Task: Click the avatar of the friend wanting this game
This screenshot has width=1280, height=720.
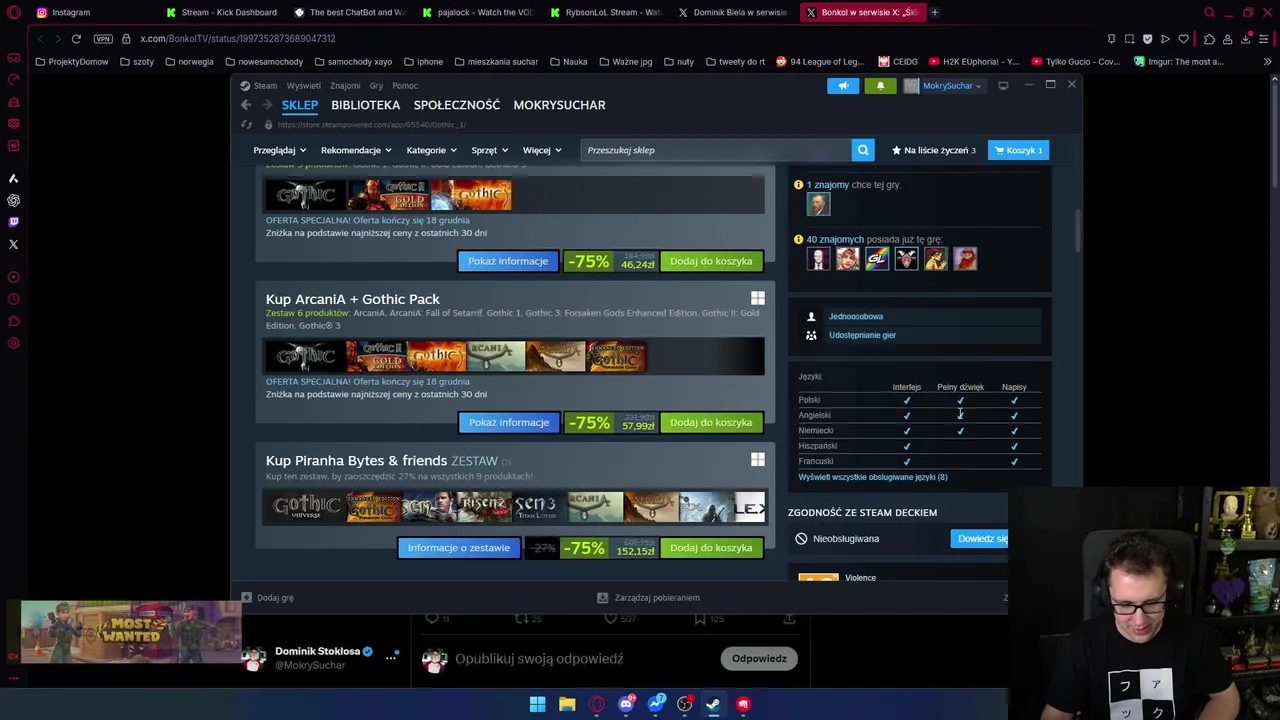Action: click(818, 204)
